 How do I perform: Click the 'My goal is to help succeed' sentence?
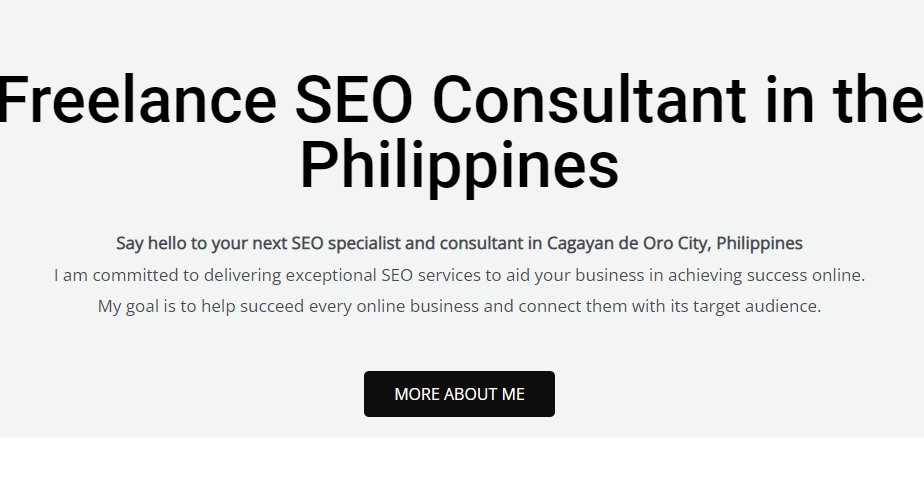(459, 306)
